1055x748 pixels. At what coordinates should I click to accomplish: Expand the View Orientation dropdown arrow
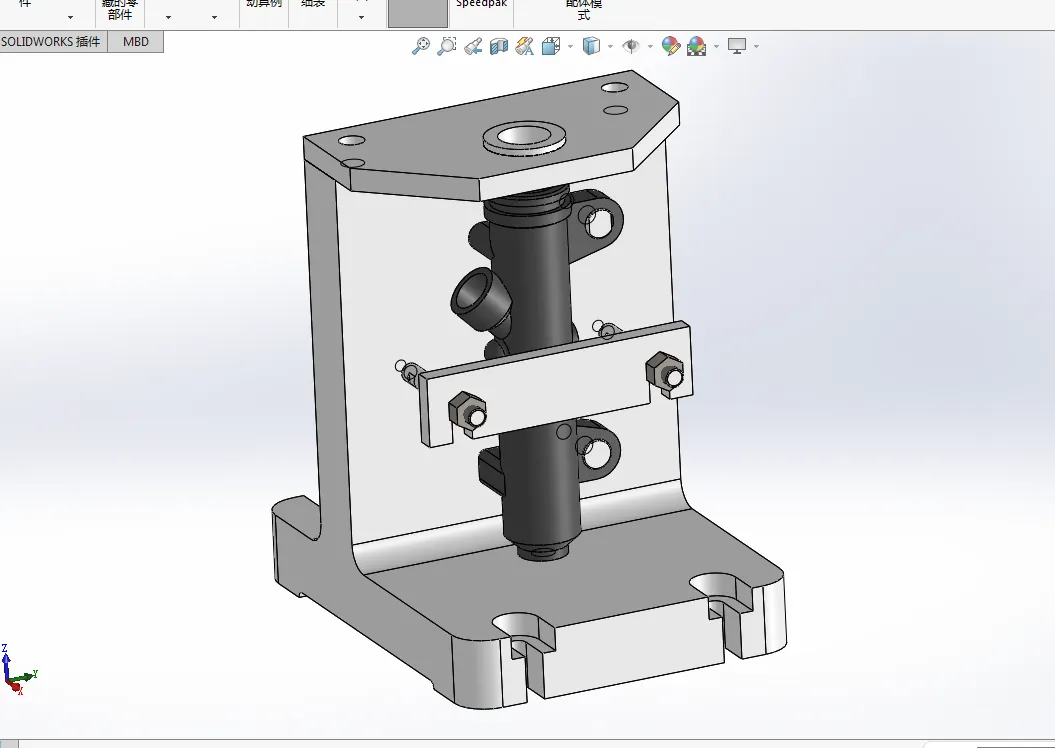click(571, 46)
